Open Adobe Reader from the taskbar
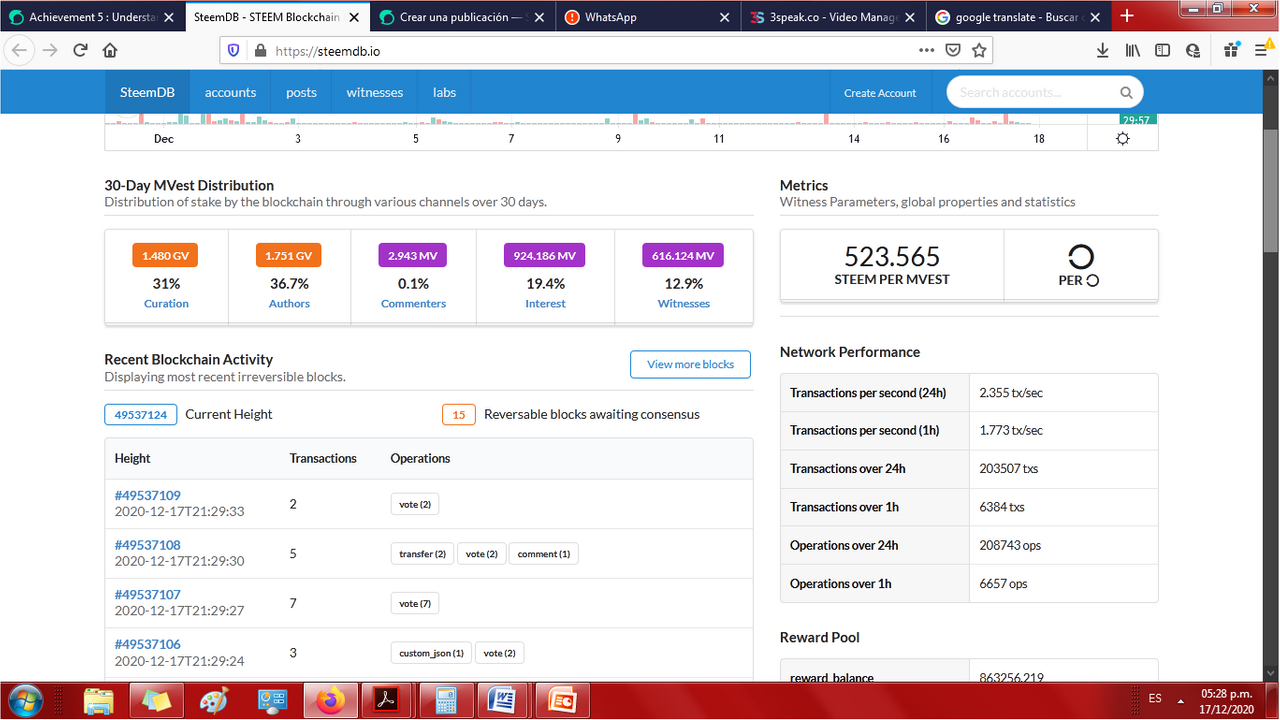The image size is (1280, 720). [x=386, y=700]
